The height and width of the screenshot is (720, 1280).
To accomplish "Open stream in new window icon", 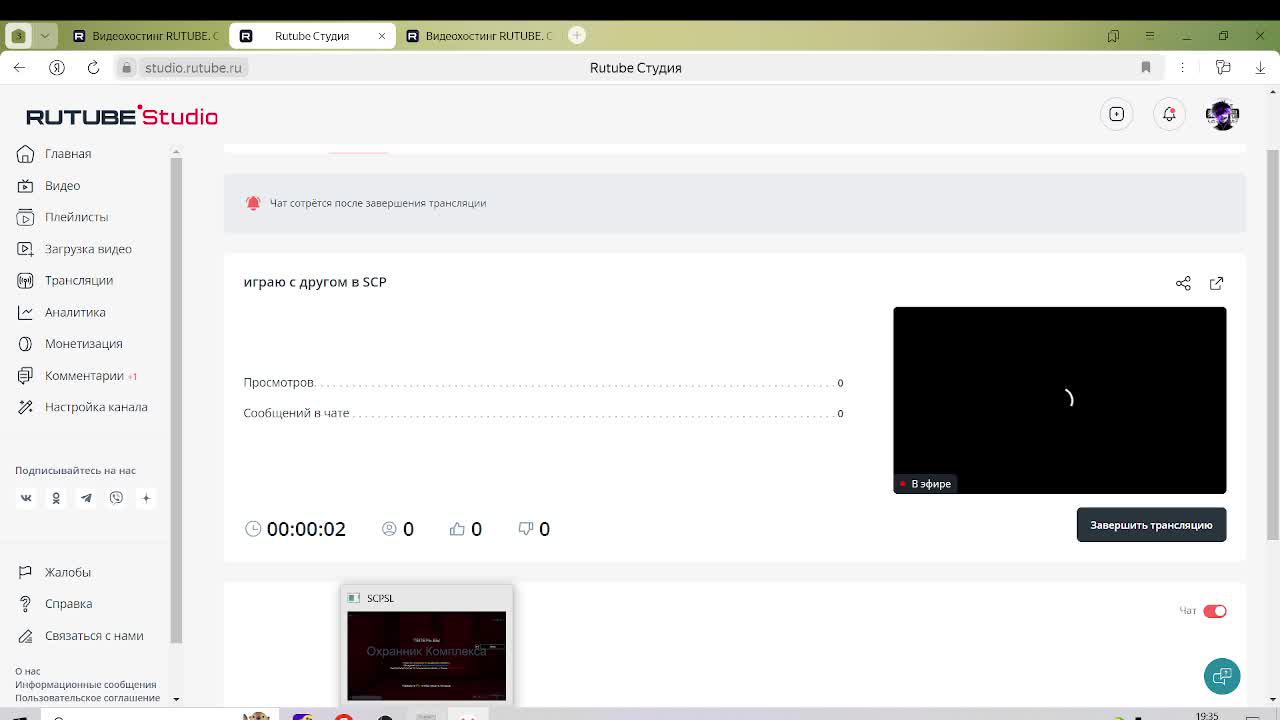I will click(1216, 284).
